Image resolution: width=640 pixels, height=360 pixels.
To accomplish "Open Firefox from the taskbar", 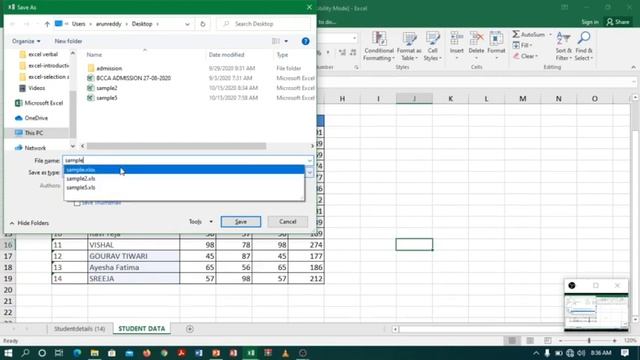I will 147,353.
